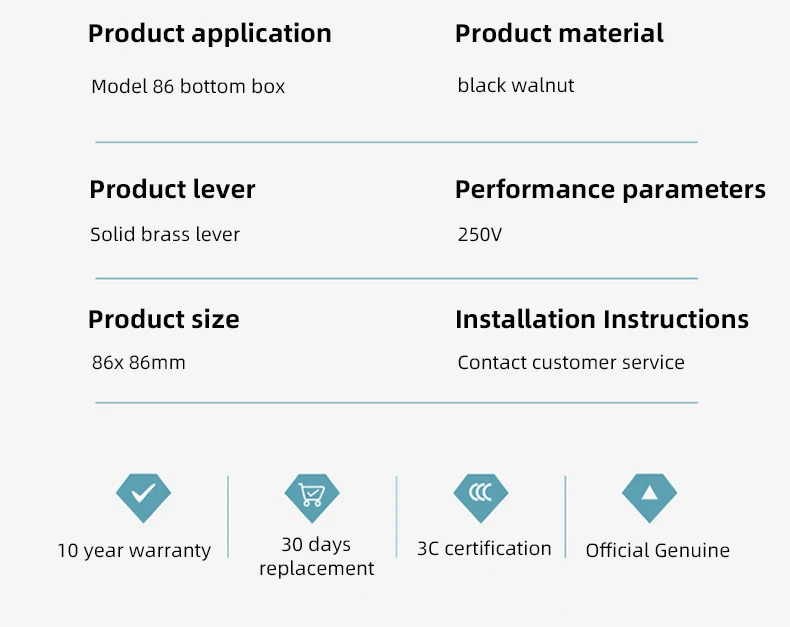Screen dimensions: 790x627
Task: Click the Product application heading
Action: tap(210, 34)
